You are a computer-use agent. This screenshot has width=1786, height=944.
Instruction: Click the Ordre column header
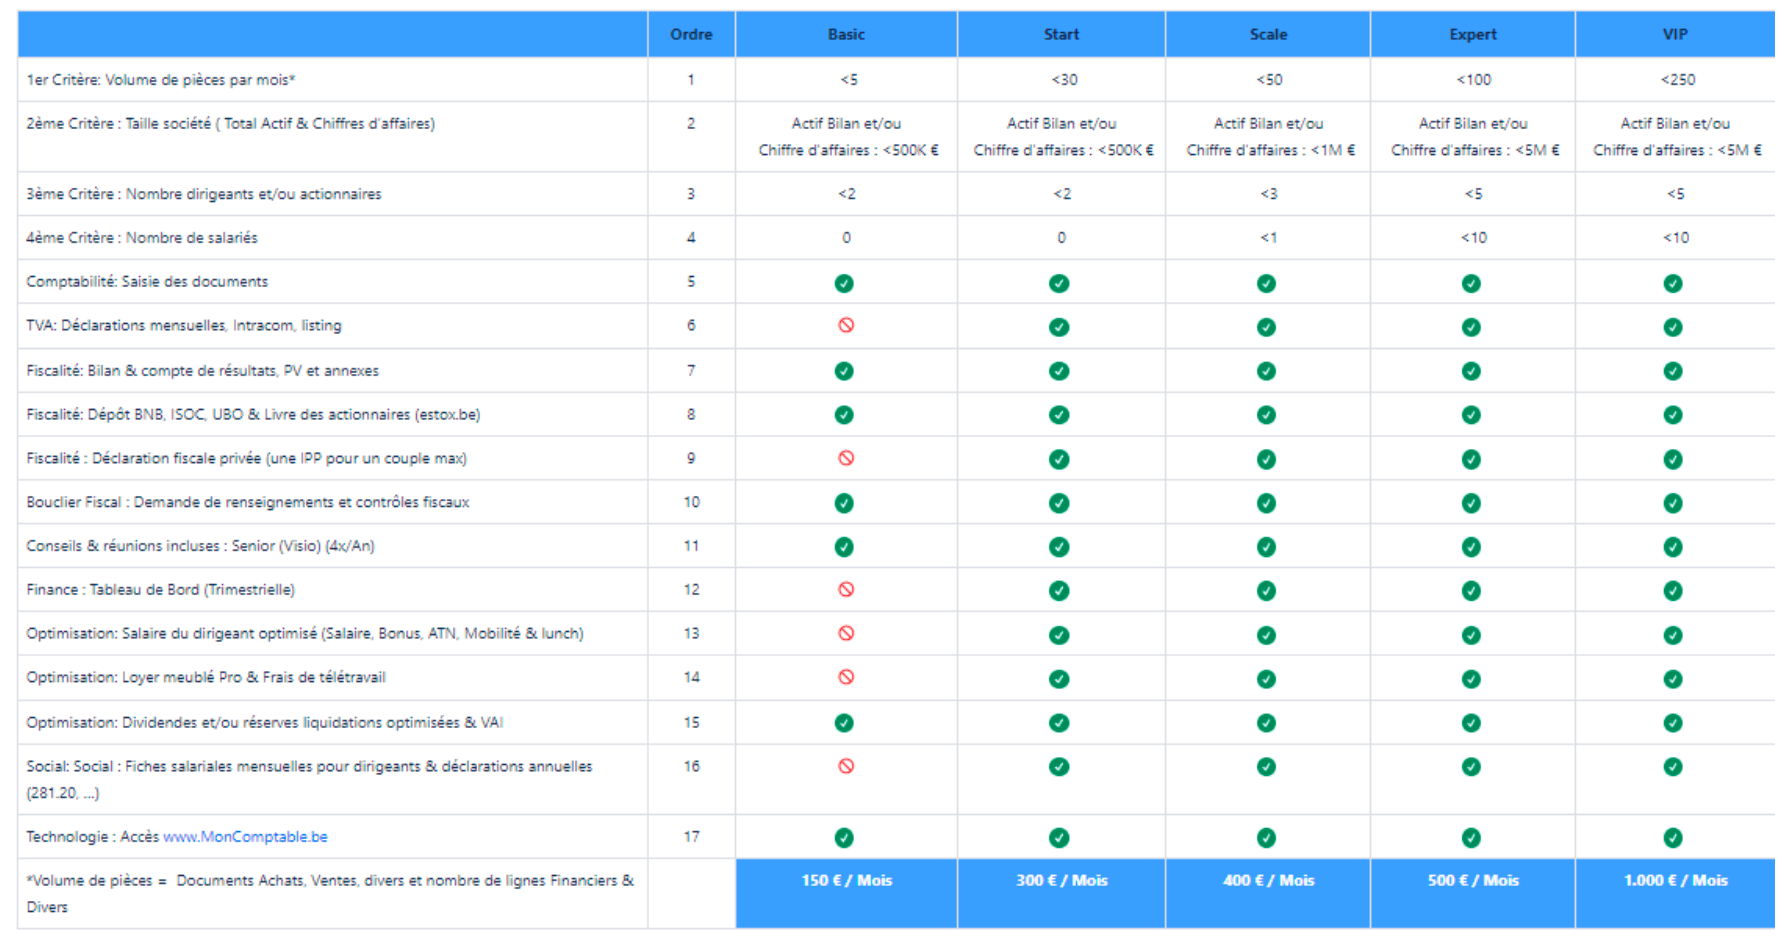click(691, 35)
